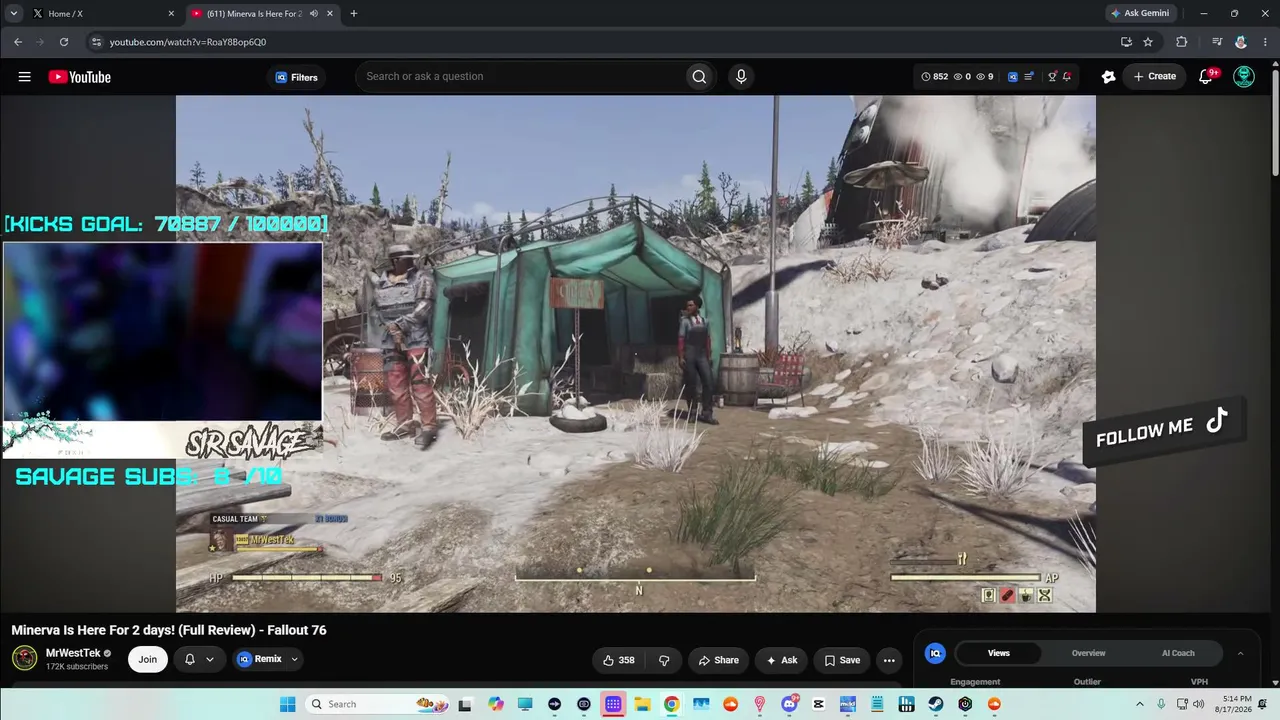Focus the YouTube search box

(520, 76)
